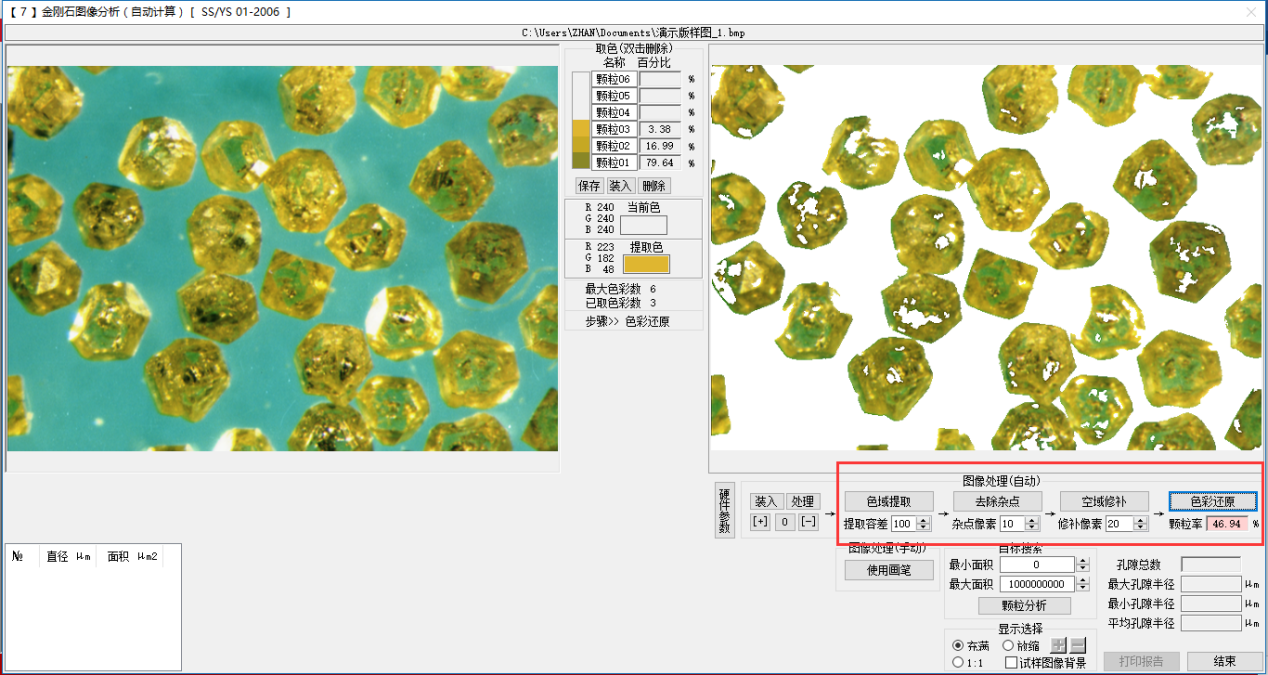
Task: Enable the 试样图像背景 checkbox
Action: click(x=1011, y=662)
